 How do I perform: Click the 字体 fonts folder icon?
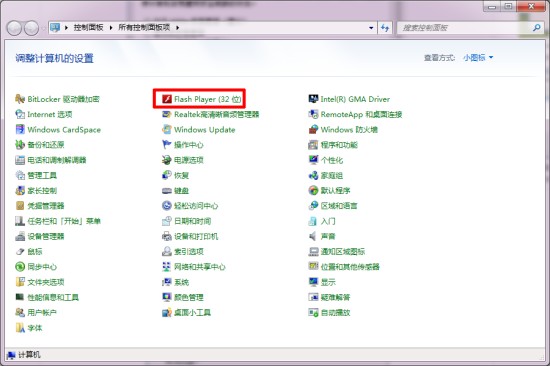20,328
